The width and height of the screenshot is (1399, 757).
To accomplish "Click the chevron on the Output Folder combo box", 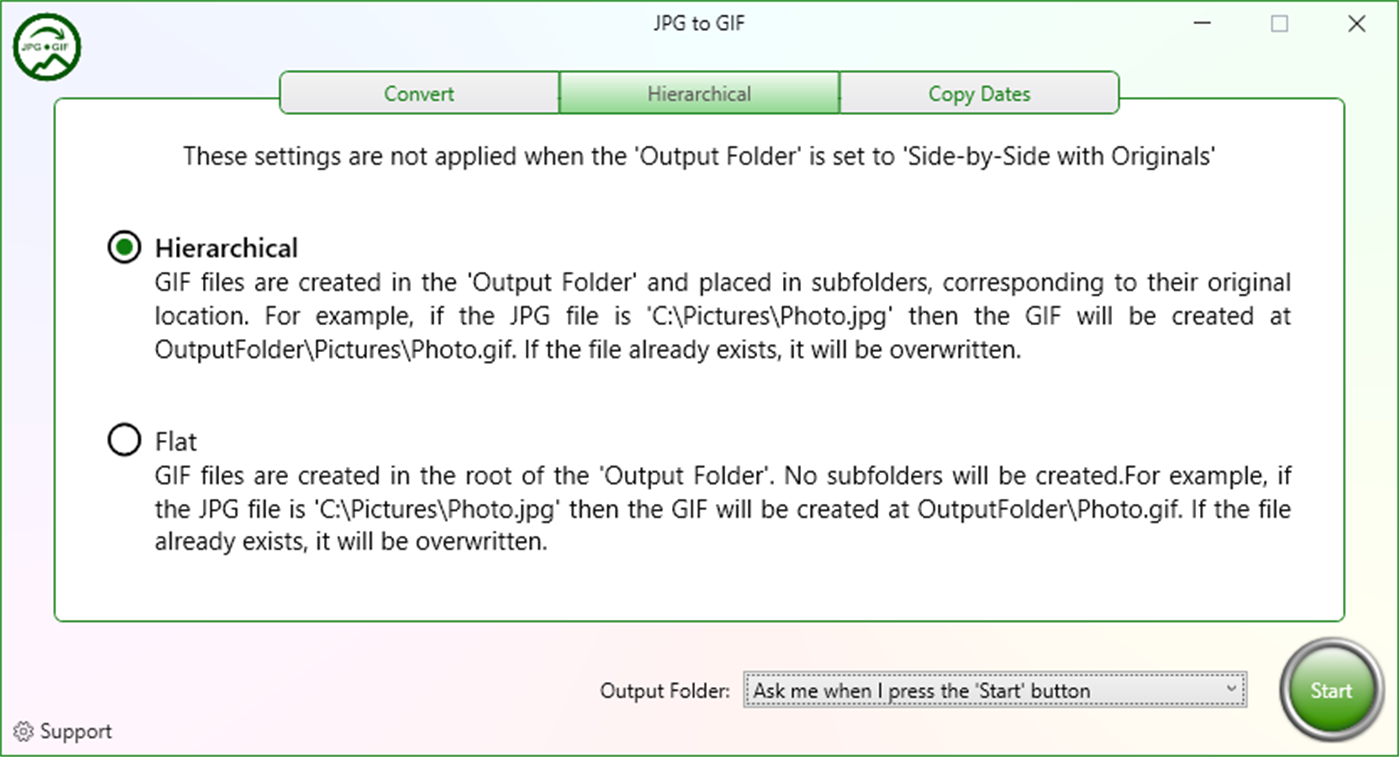I will (1233, 690).
